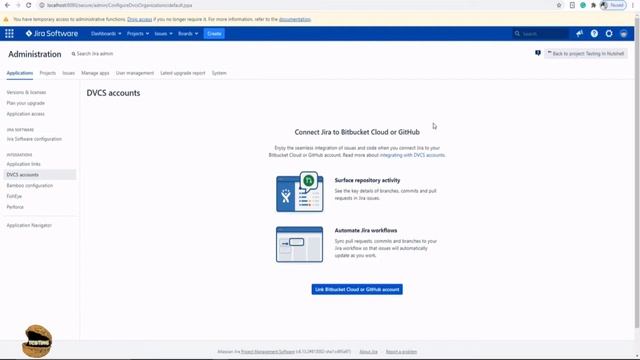This screenshot has width=640, height=360.
Task: Expand the Projects dropdown menu
Action: (138, 33)
